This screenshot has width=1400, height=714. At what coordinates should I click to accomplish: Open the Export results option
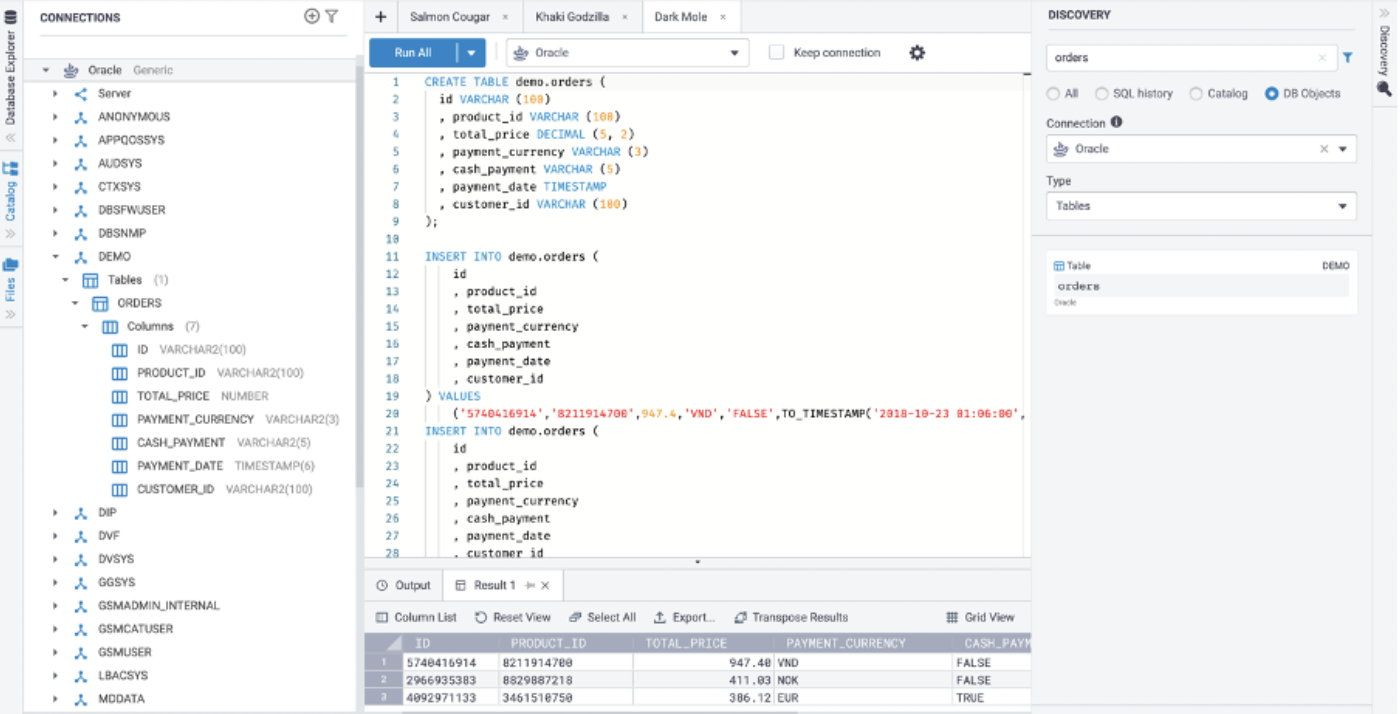pyautogui.click(x=684, y=617)
